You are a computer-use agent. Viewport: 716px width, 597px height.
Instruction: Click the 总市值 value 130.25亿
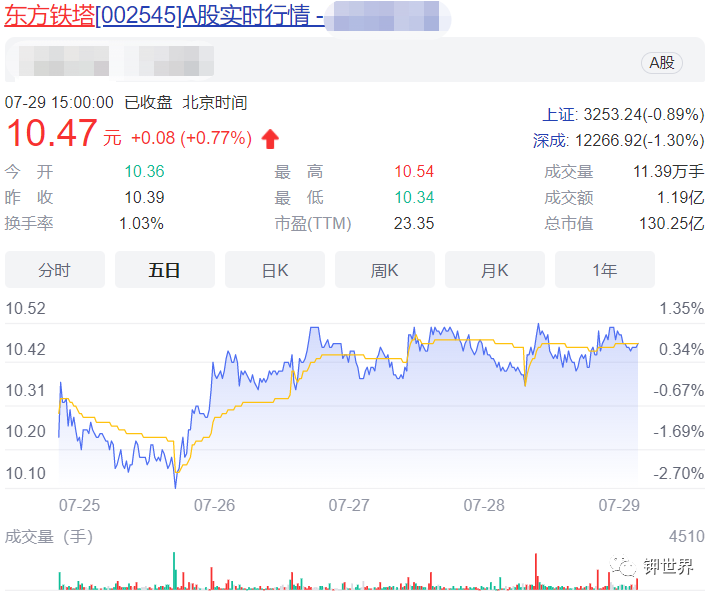coord(671,223)
